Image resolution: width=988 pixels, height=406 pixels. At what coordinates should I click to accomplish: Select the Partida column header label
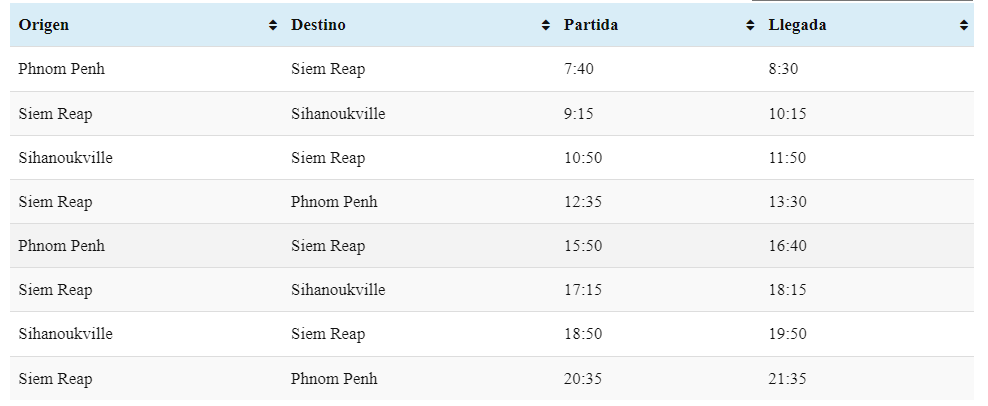pos(591,25)
